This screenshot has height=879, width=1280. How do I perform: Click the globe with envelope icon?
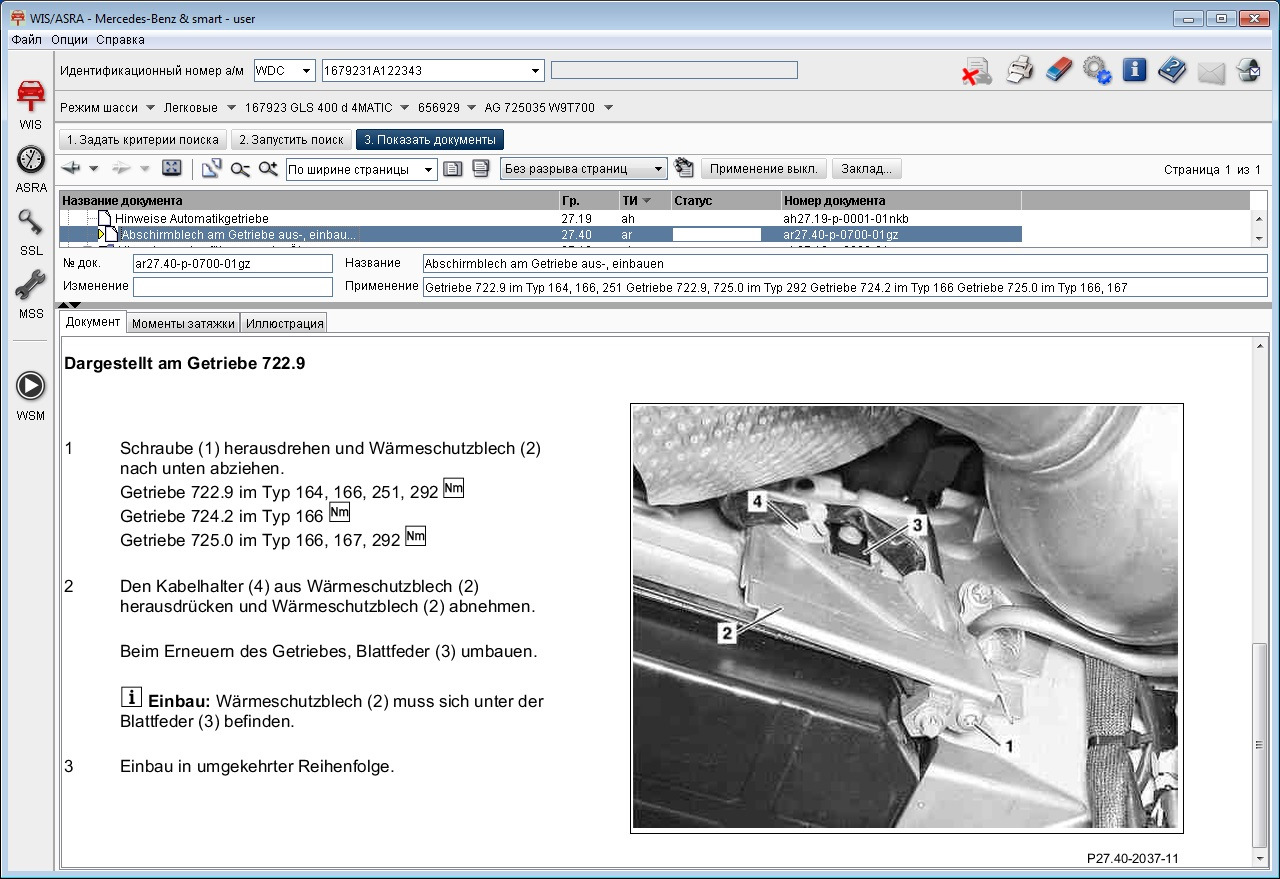point(1248,70)
